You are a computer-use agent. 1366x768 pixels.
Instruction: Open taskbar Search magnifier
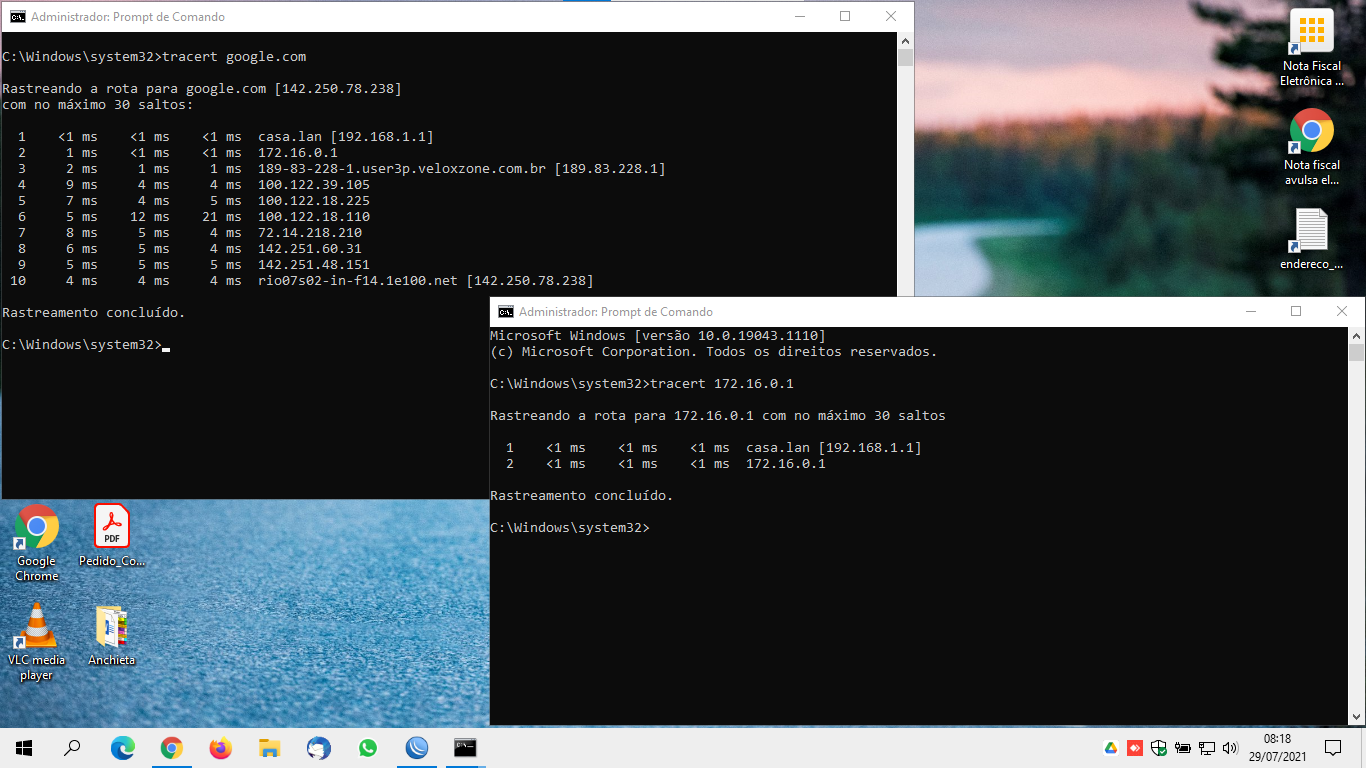coord(73,748)
